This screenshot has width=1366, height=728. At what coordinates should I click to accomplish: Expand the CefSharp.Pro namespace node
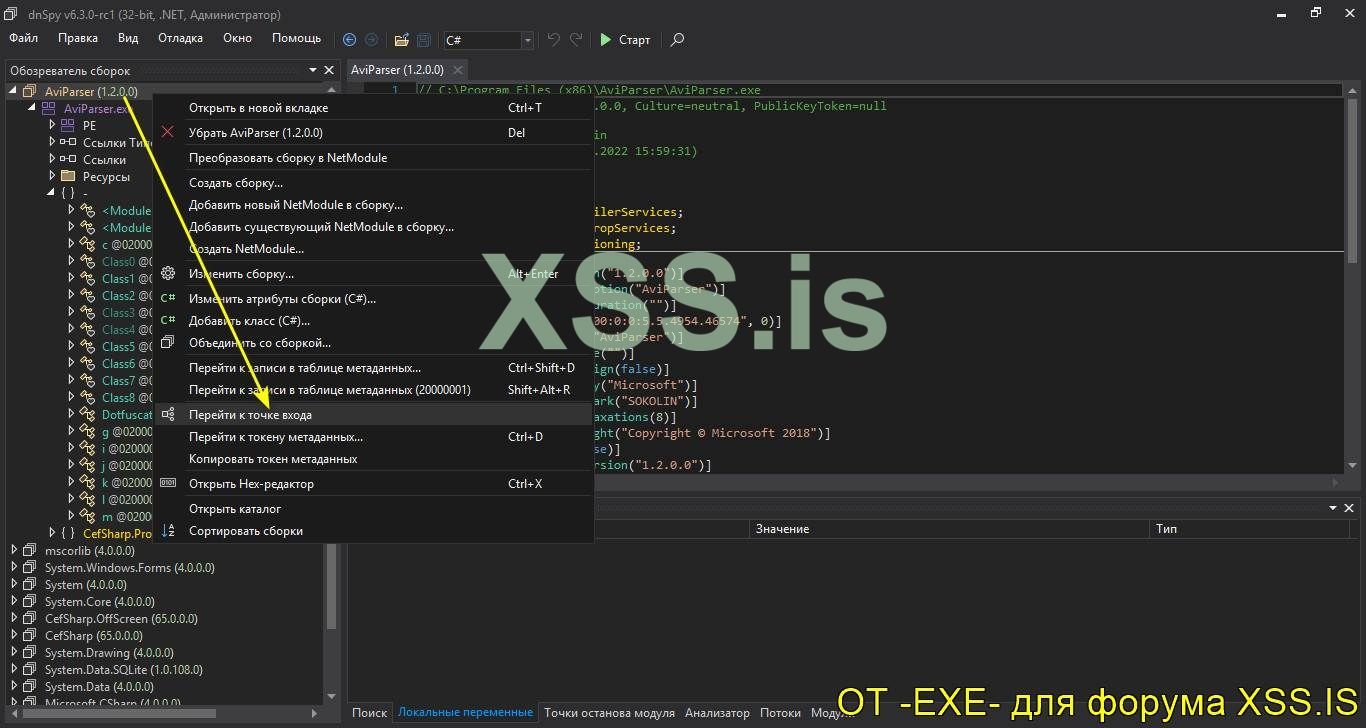[52, 534]
